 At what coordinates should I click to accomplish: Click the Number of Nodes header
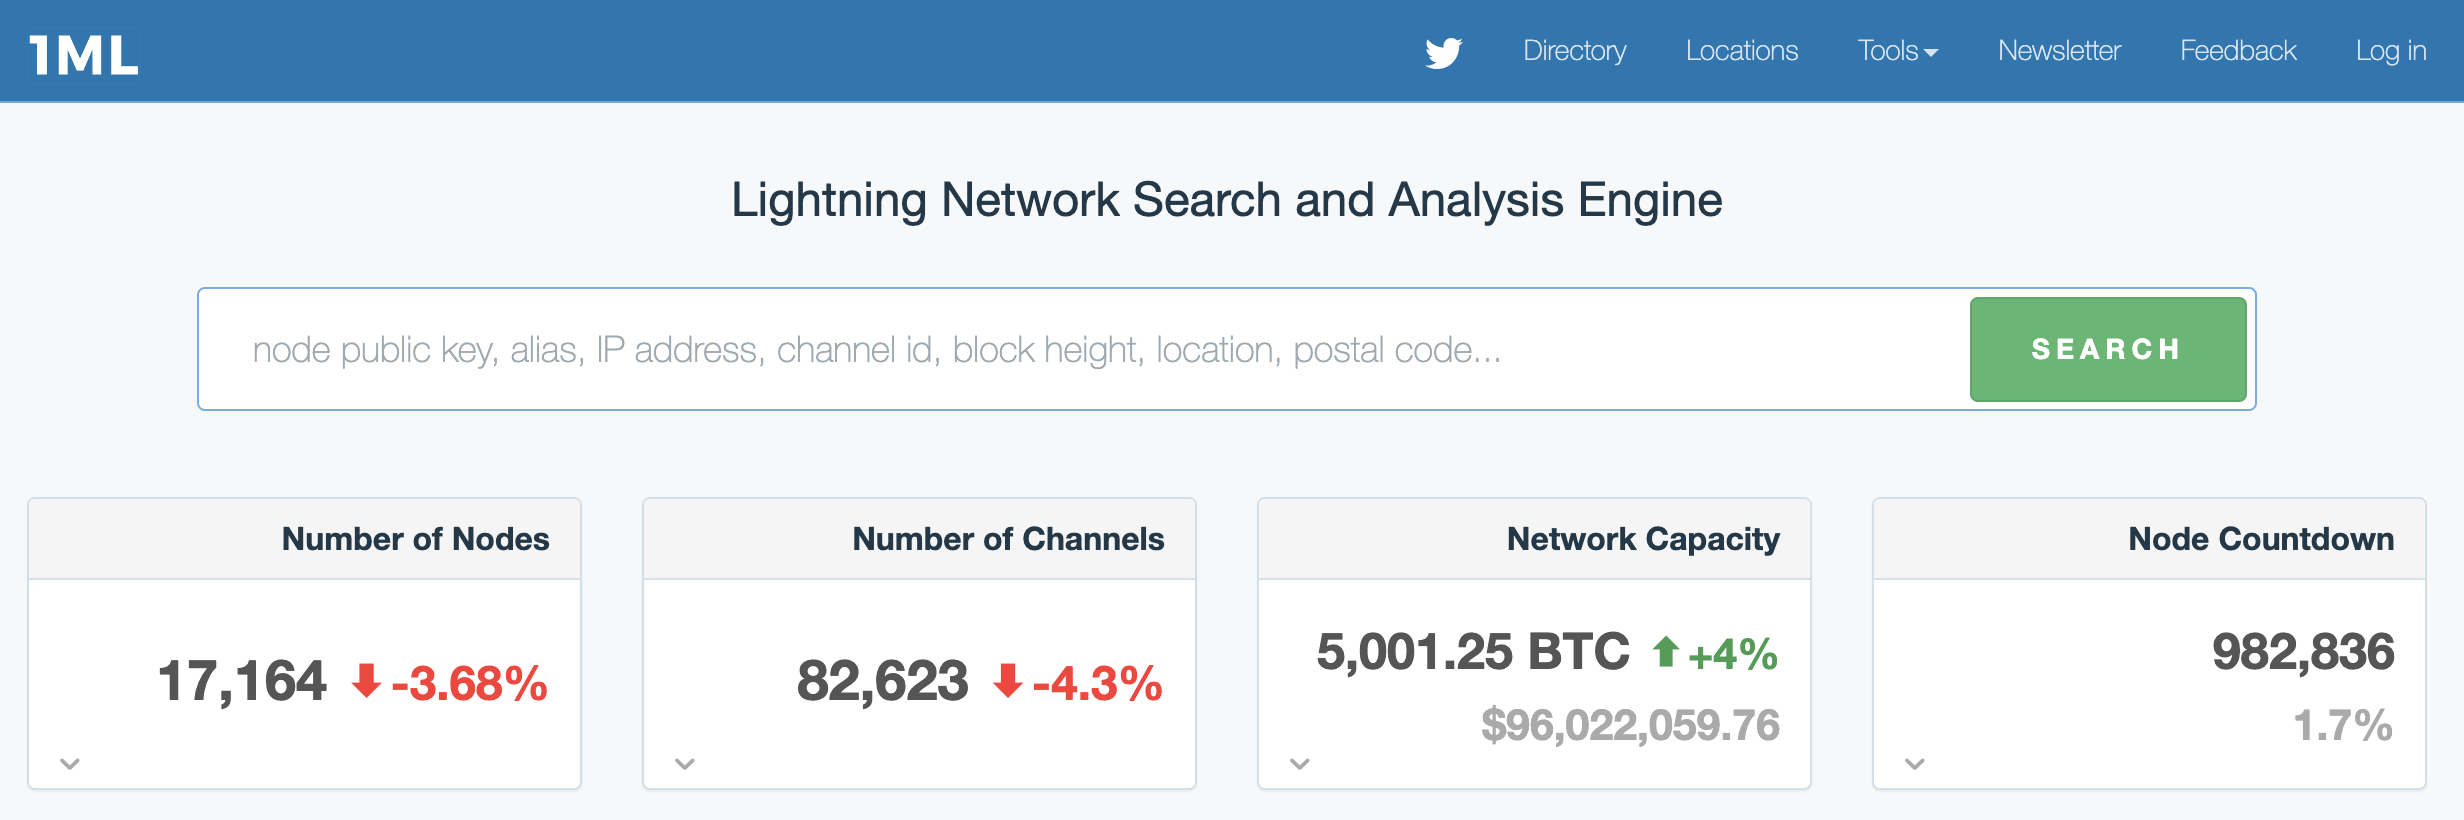415,539
